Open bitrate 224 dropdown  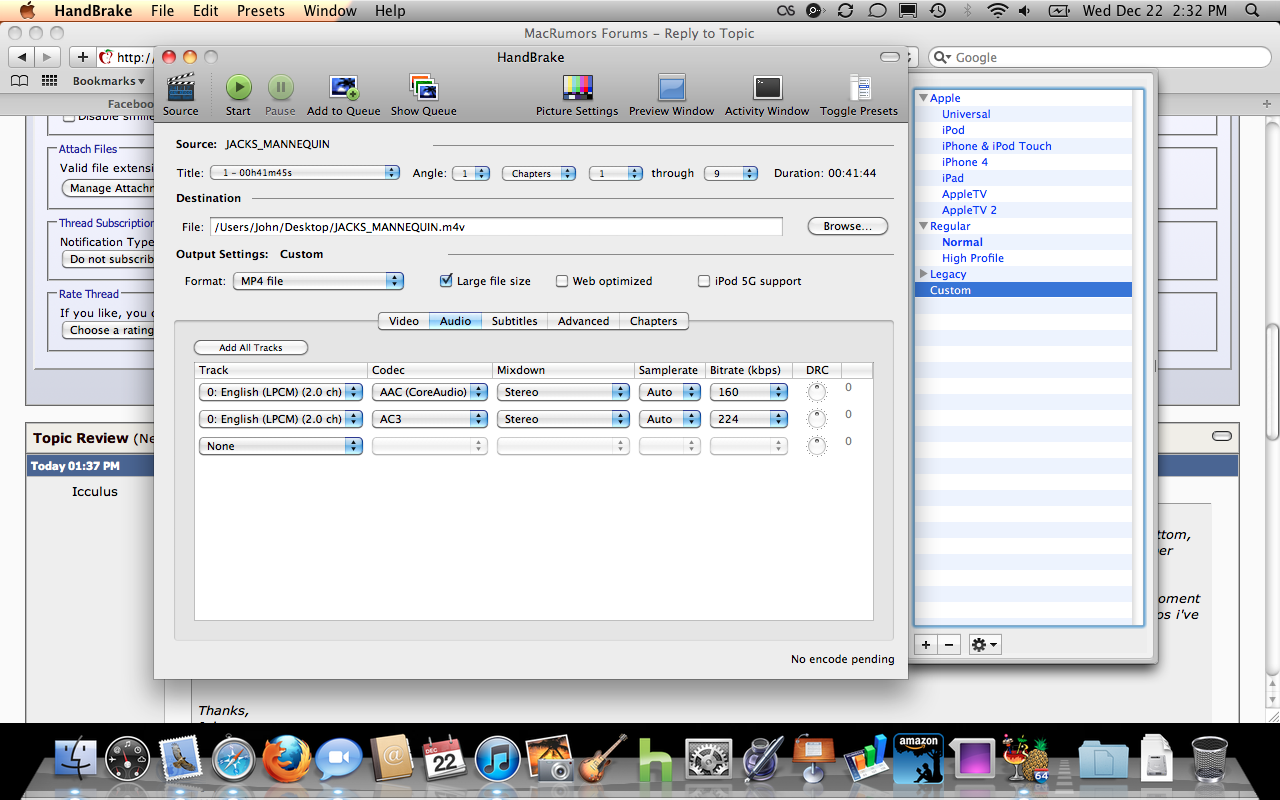(x=749, y=419)
